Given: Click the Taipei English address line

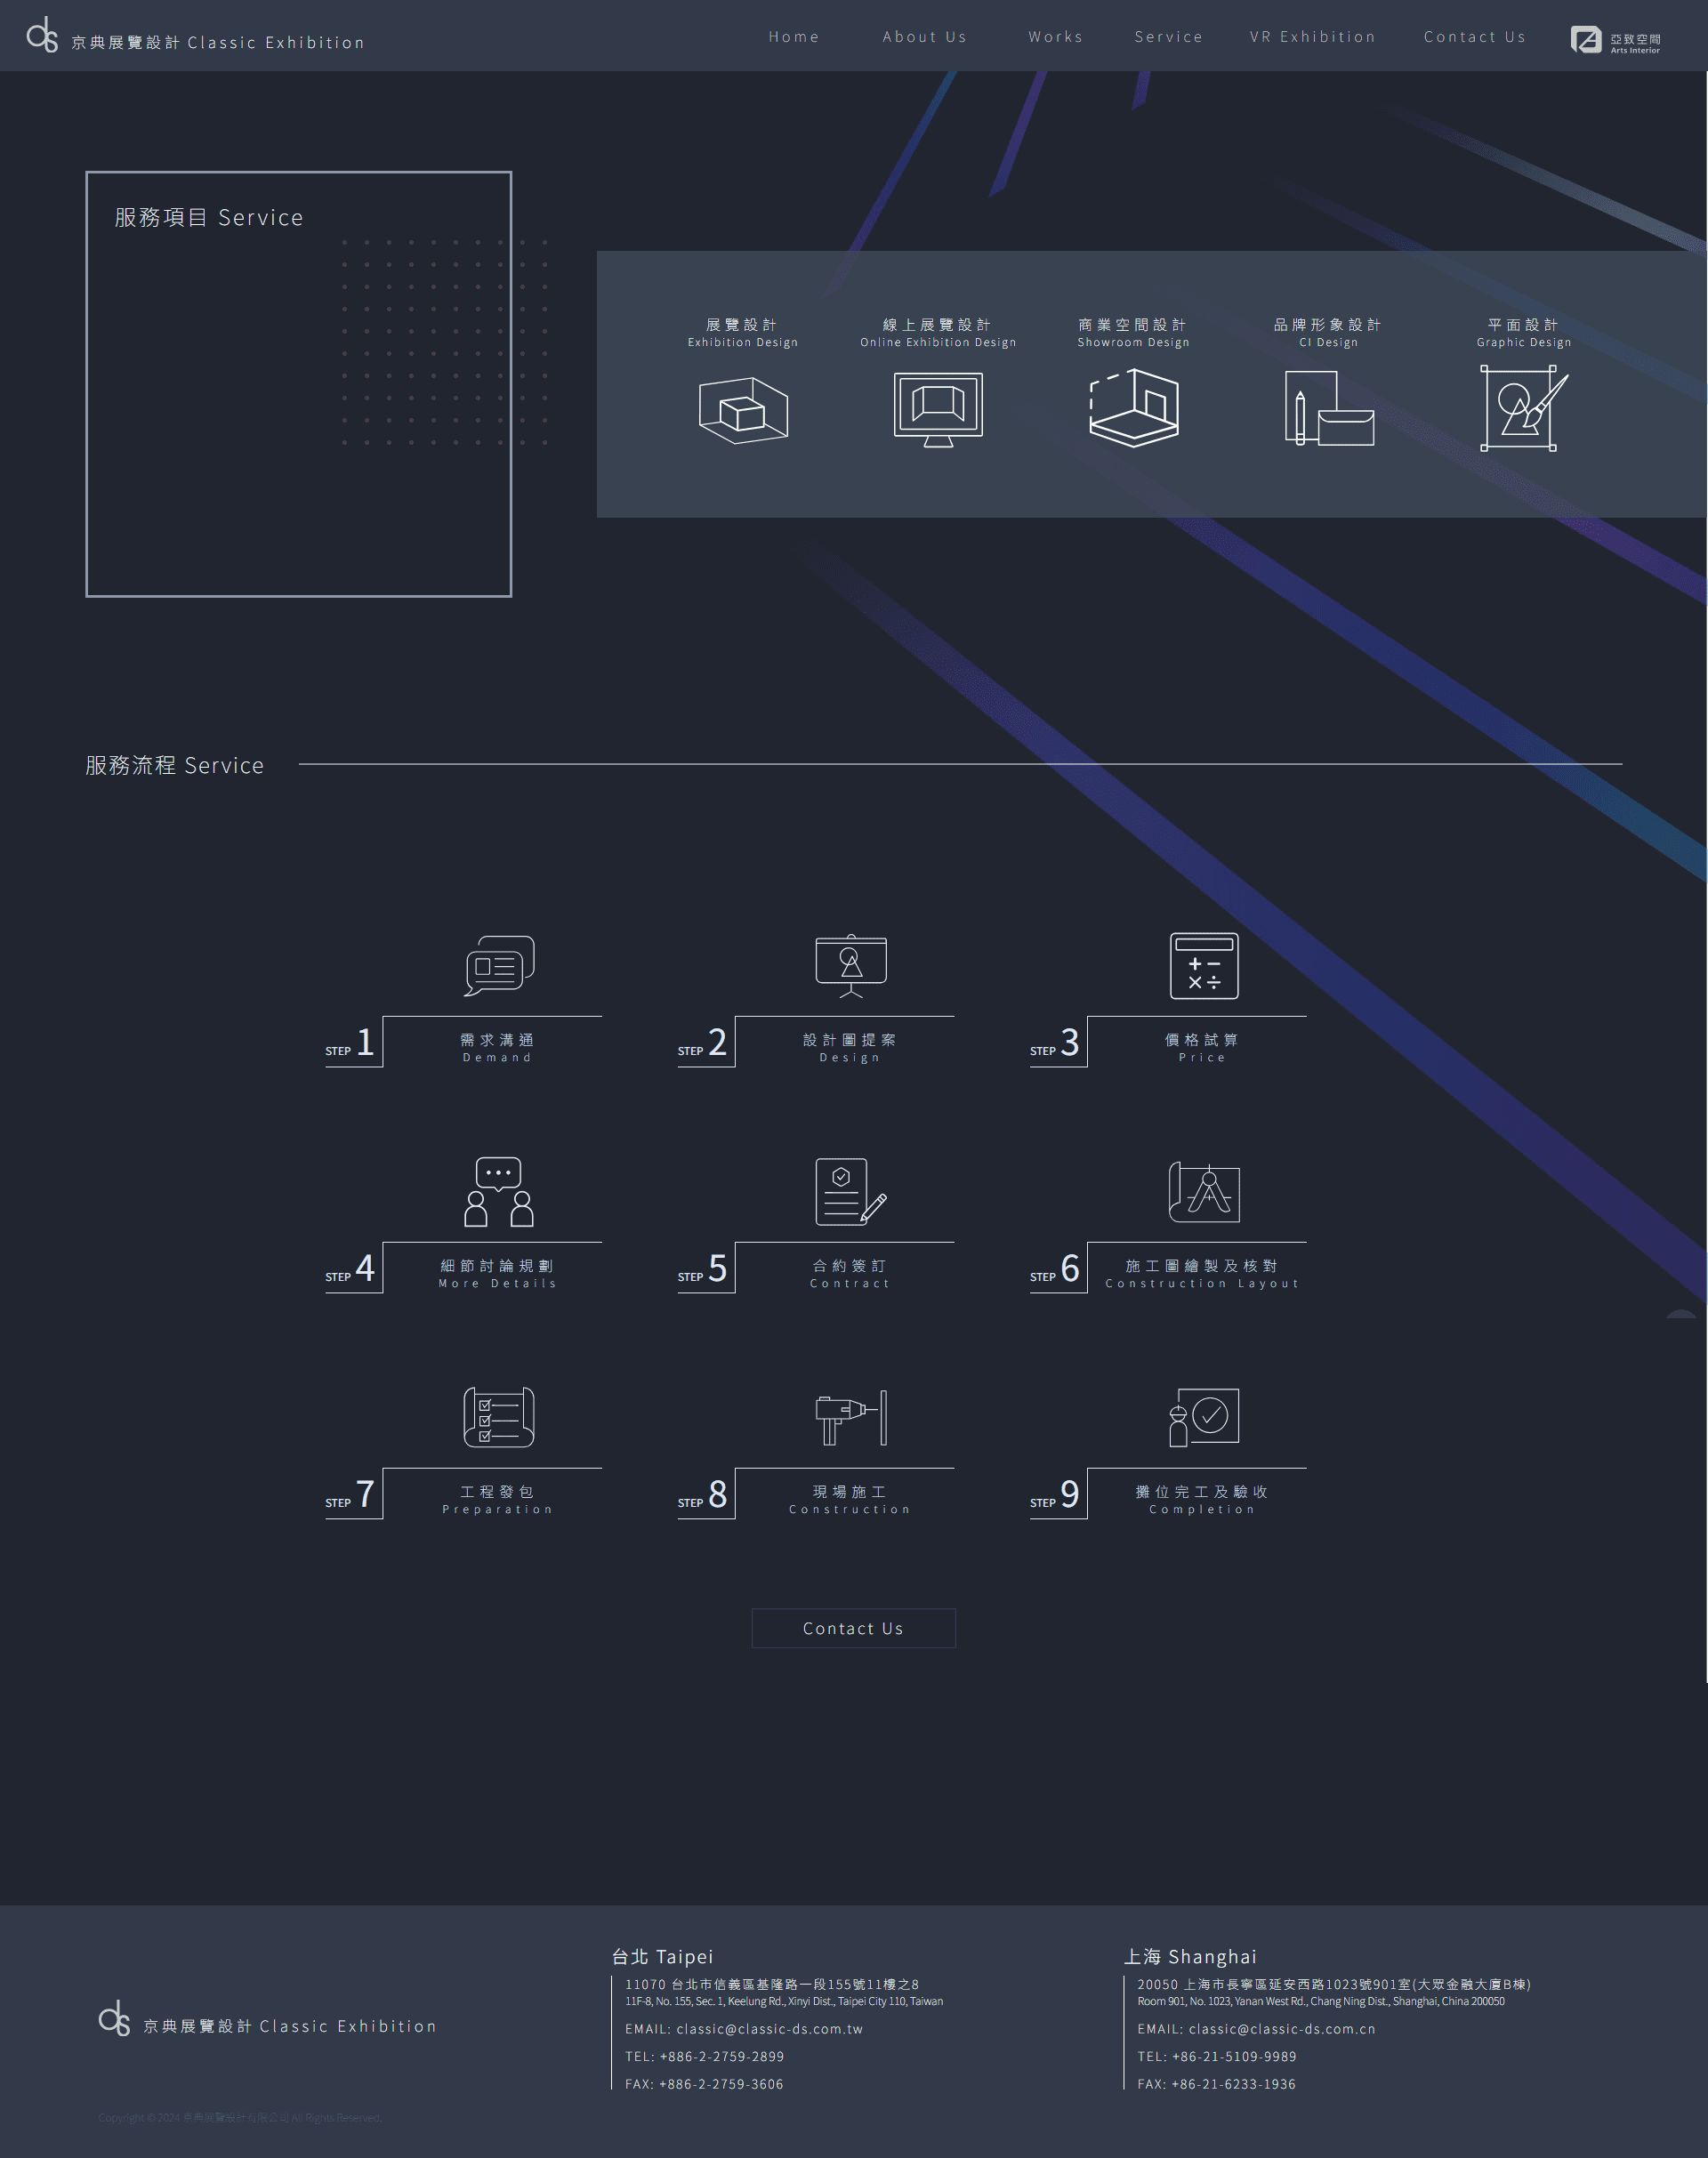Looking at the screenshot, I should coord(785,2001).
